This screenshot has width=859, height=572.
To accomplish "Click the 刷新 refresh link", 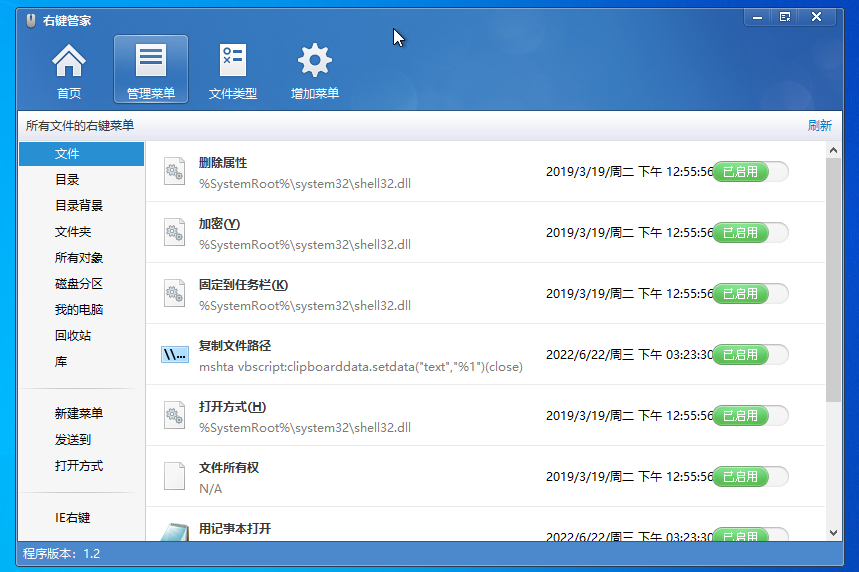I will [819, 126].
